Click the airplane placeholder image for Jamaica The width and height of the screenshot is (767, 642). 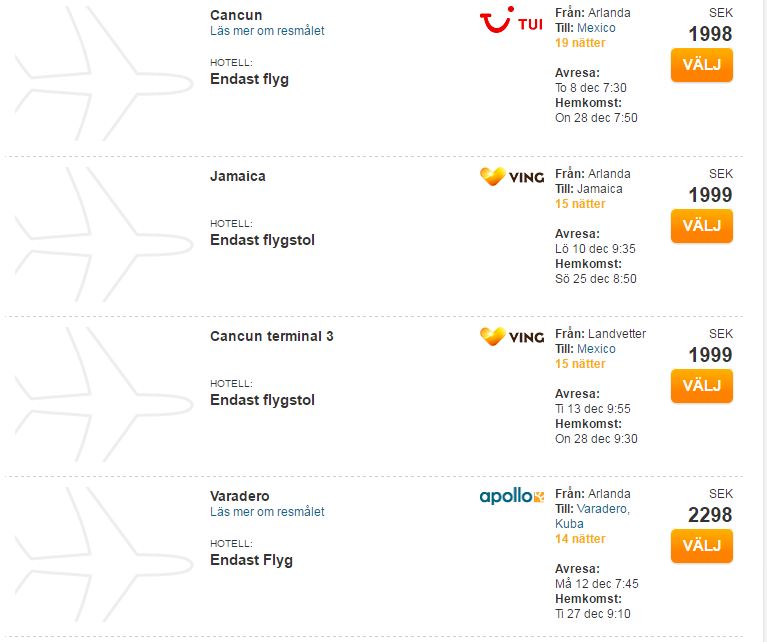[x=103, y=234]
